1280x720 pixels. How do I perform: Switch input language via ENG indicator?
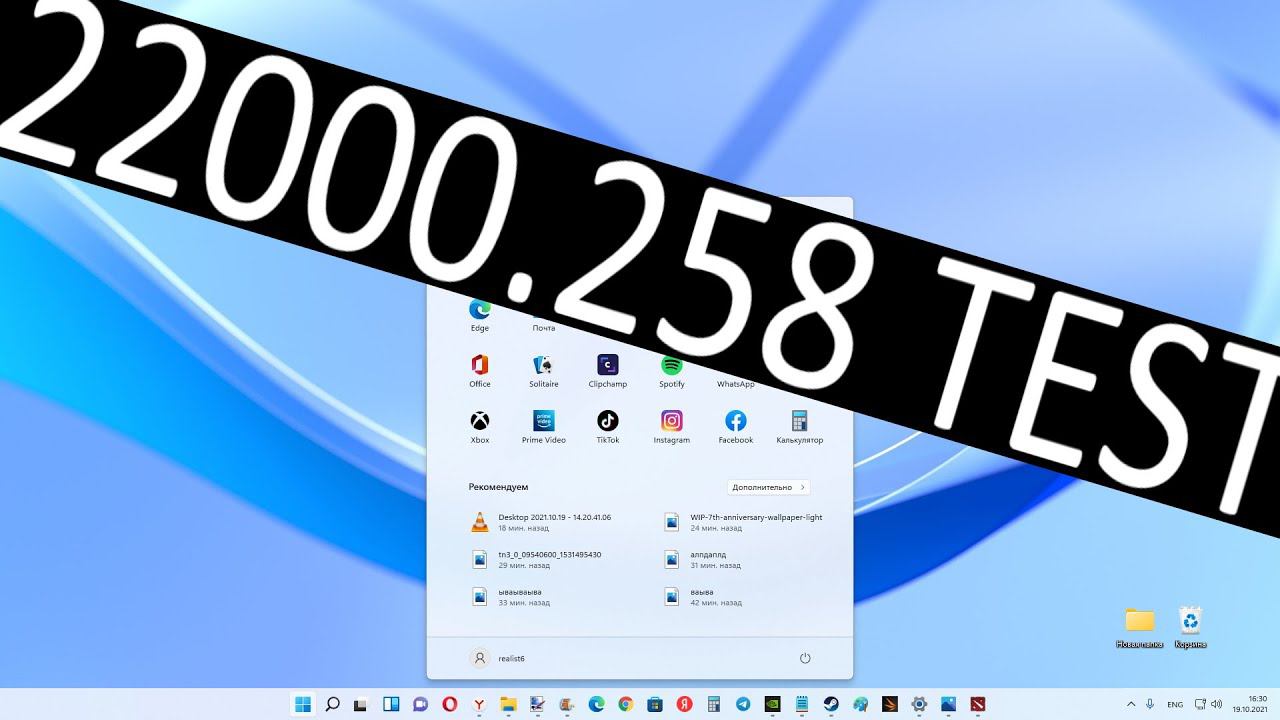tap(1175, 704)
